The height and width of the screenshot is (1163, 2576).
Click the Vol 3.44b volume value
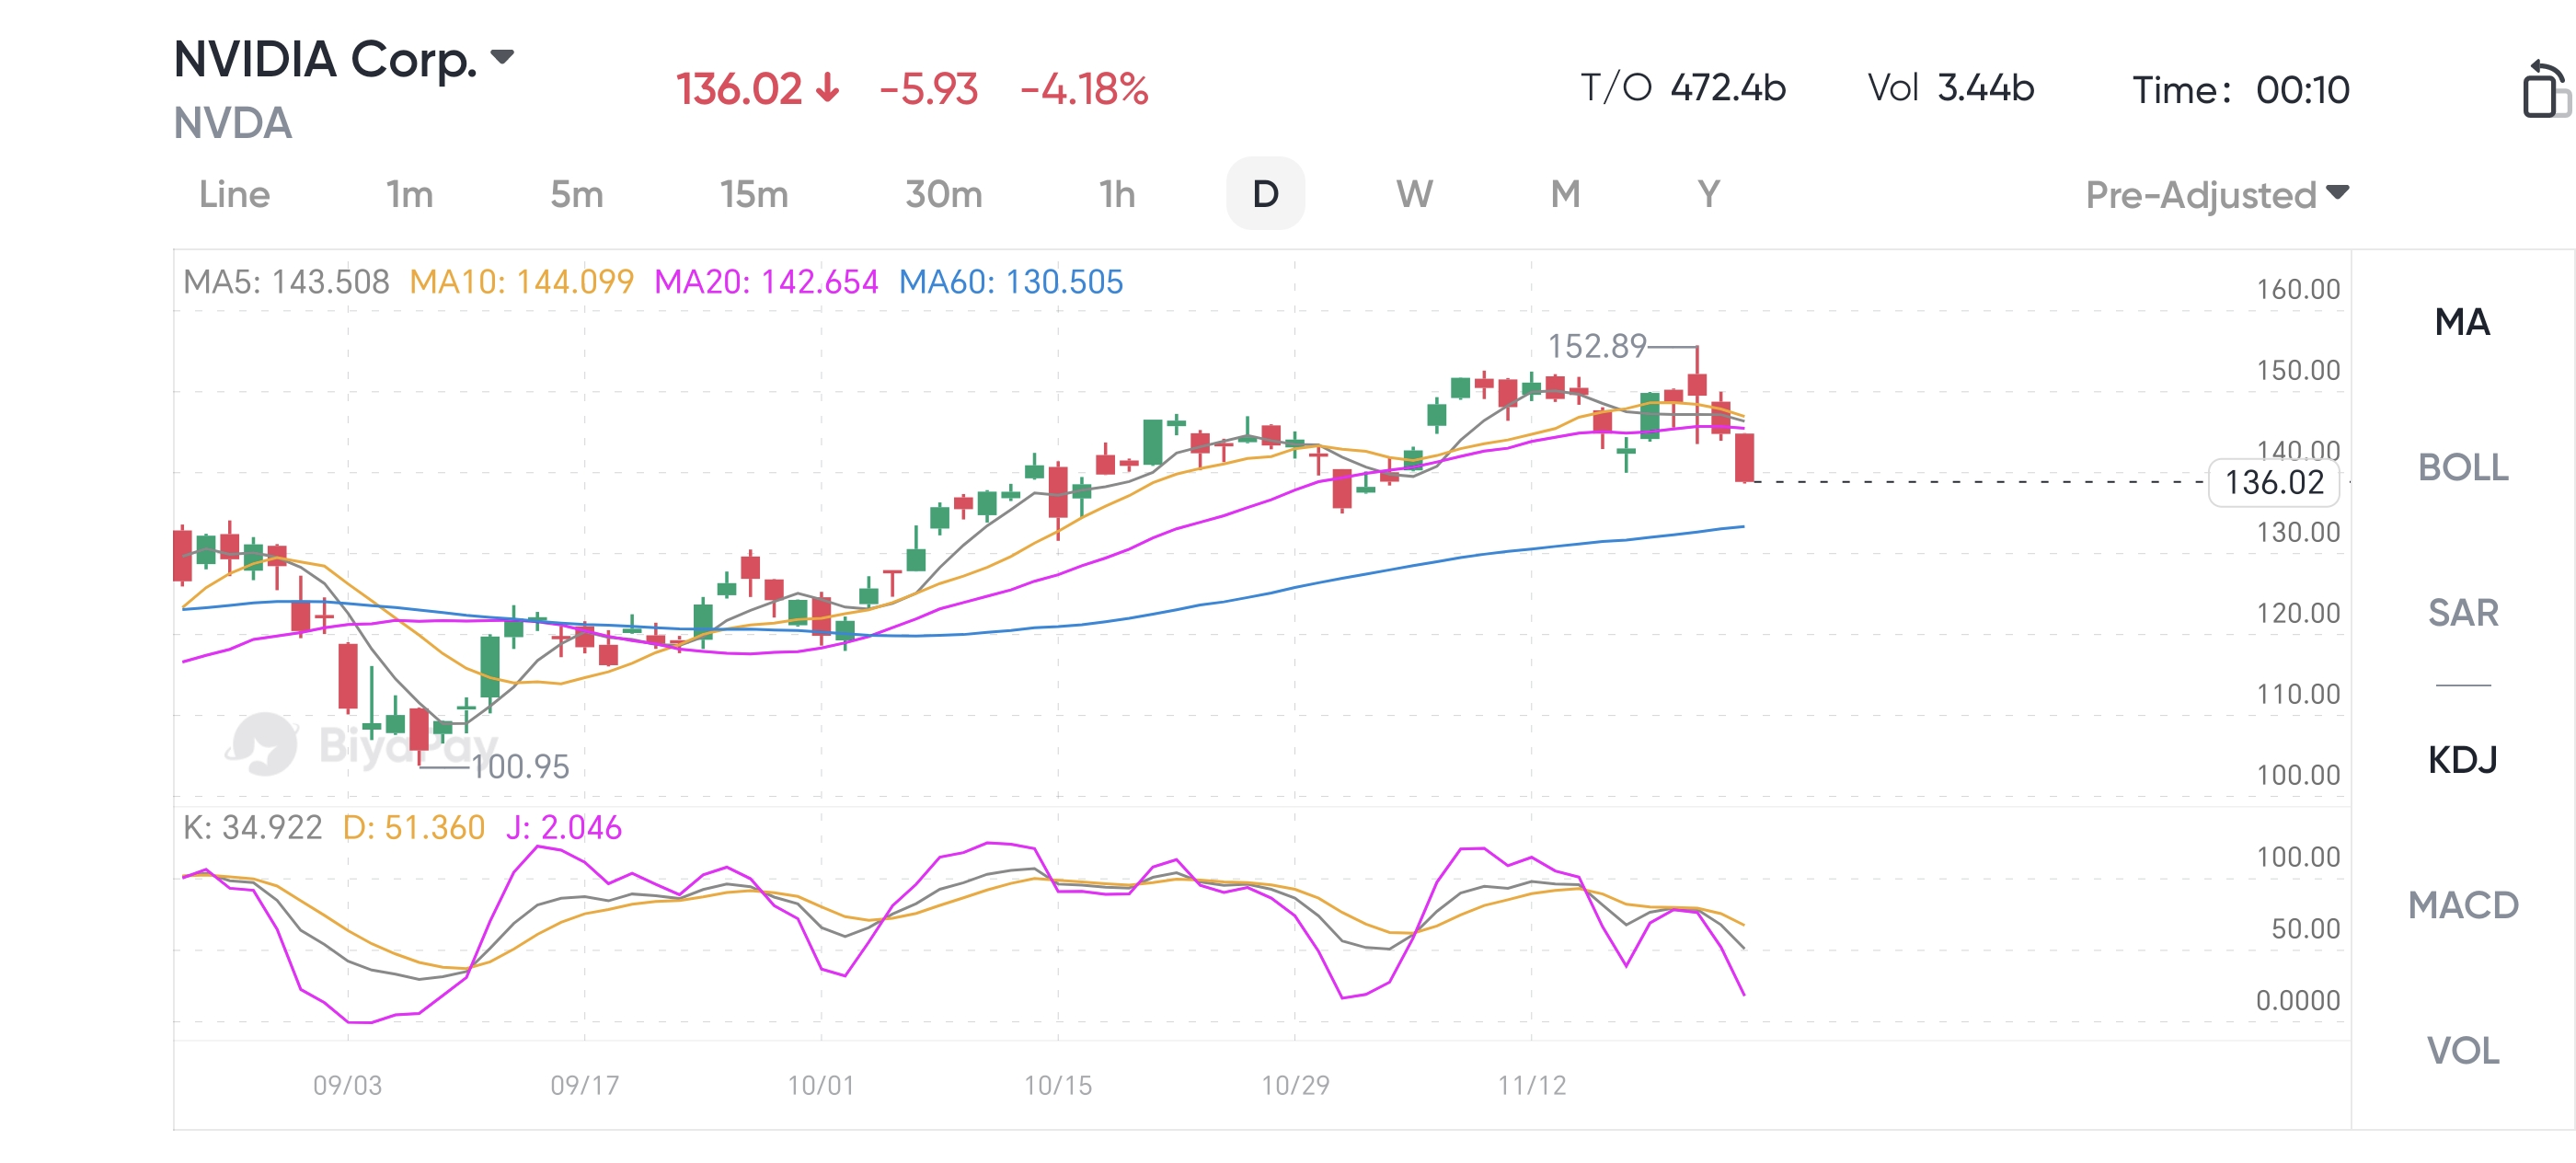(1950, 88)
